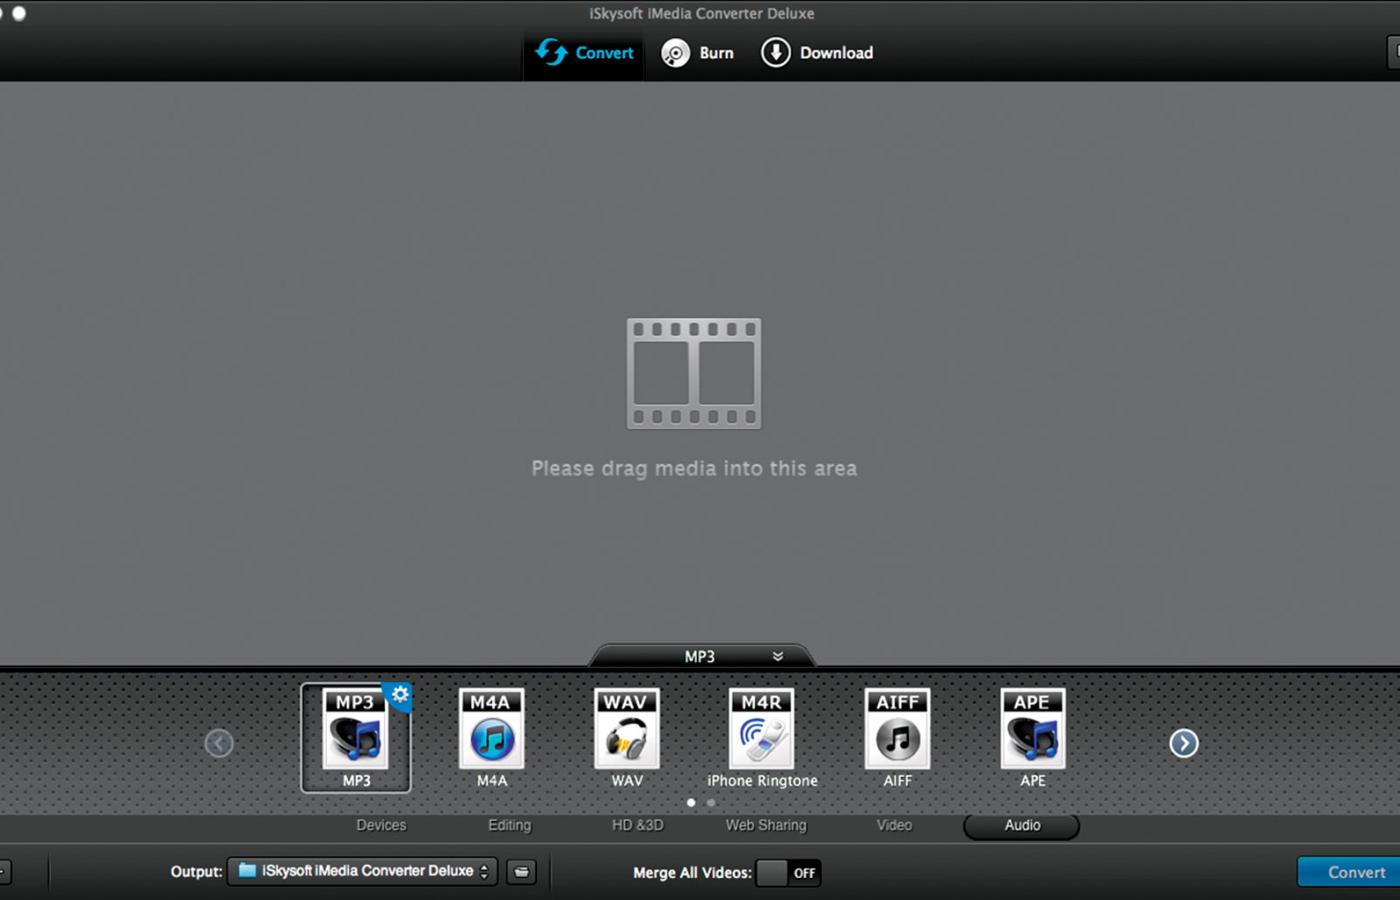Image resolution: width=1400 pixels, height=900 pixels.
Task: Select the iPhone Ringtone M4R format
Action: tap(762, 735)
